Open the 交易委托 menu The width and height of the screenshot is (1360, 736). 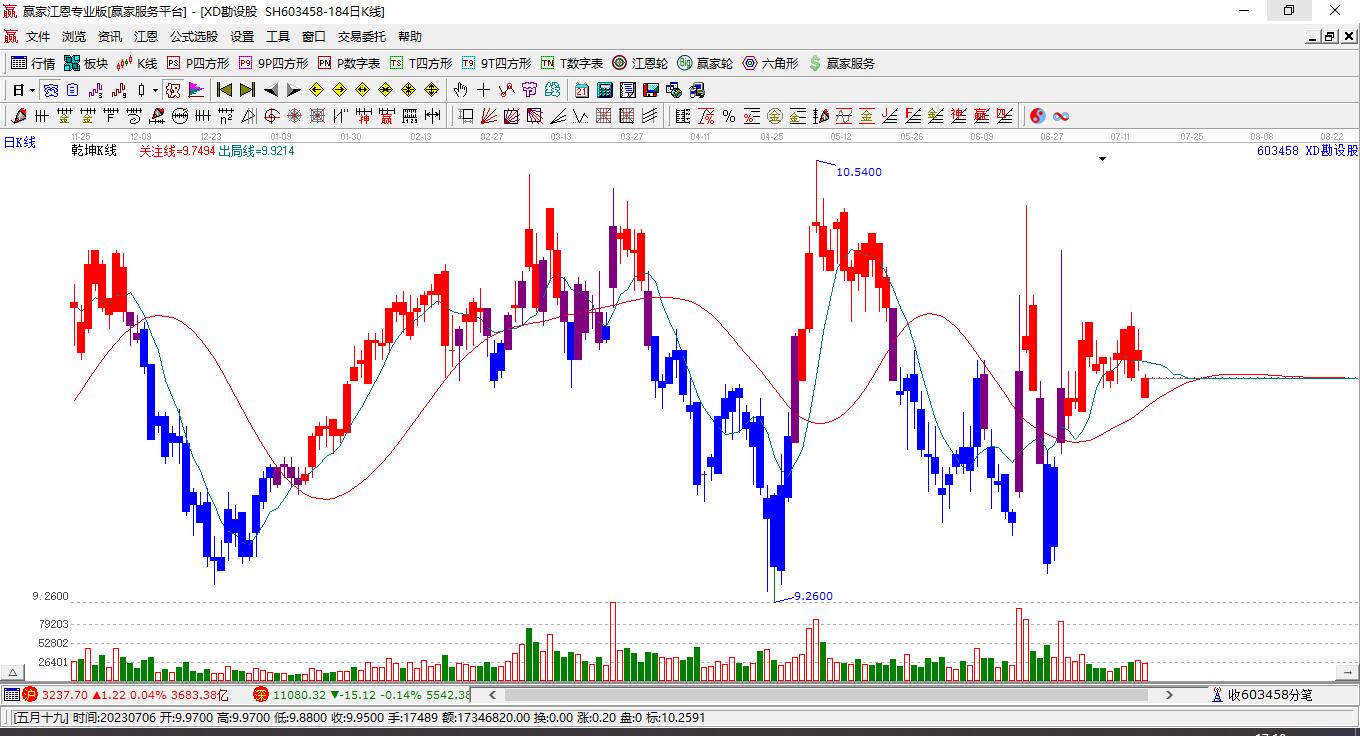point(361,37)
